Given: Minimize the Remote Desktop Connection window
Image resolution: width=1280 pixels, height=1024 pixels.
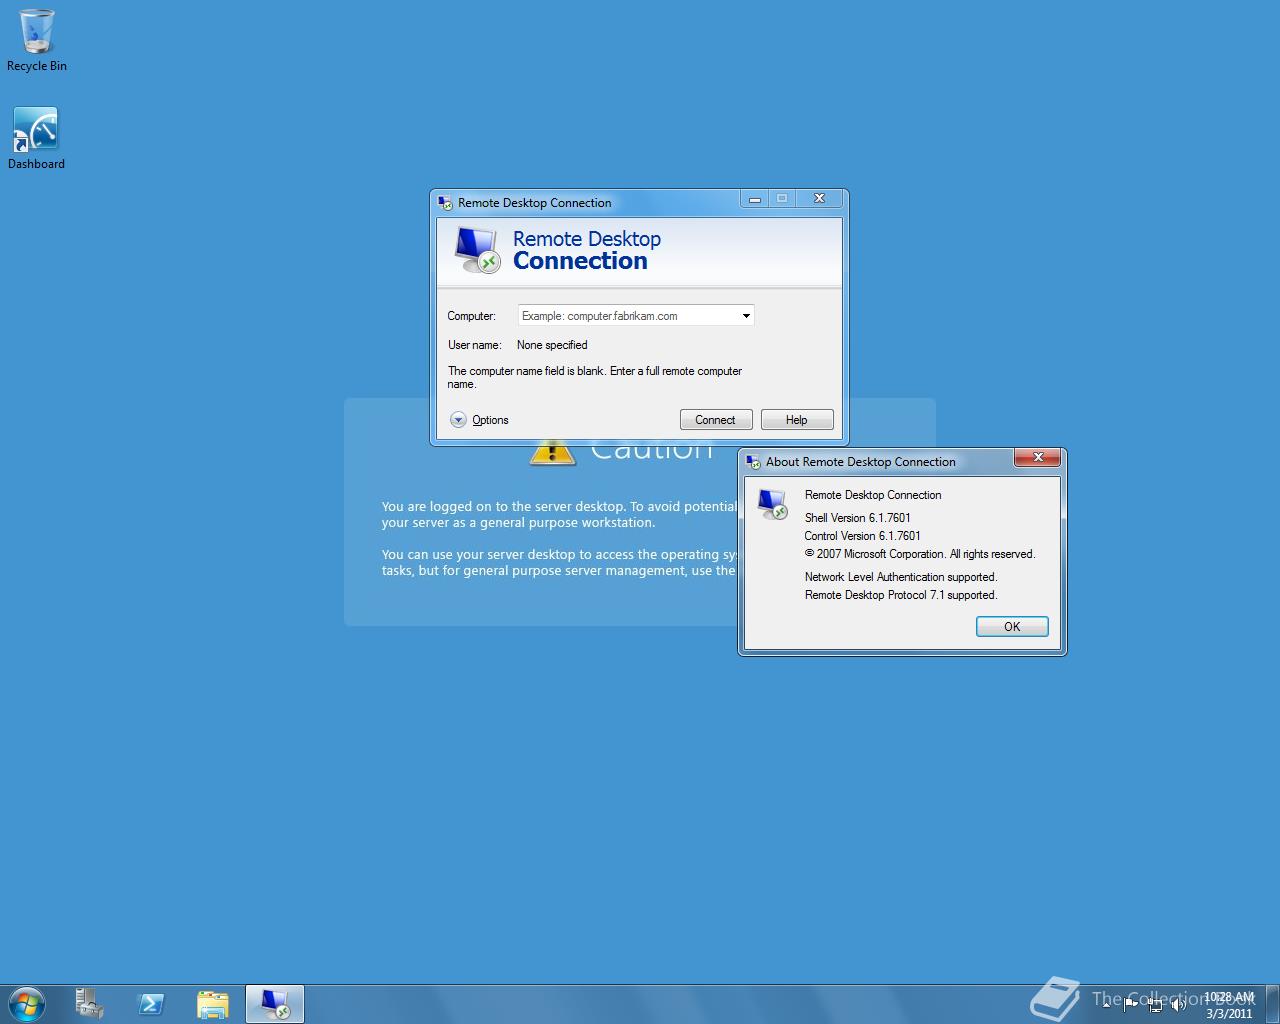Looking at the screenshot, I should [755, 199].
